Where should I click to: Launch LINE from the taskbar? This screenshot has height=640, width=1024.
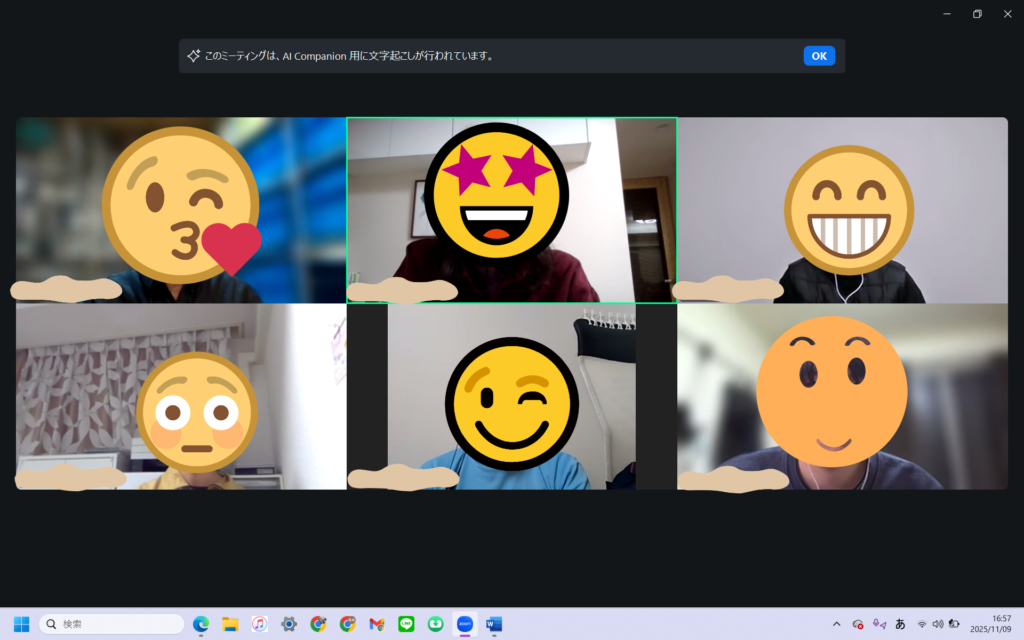(406, 624)
